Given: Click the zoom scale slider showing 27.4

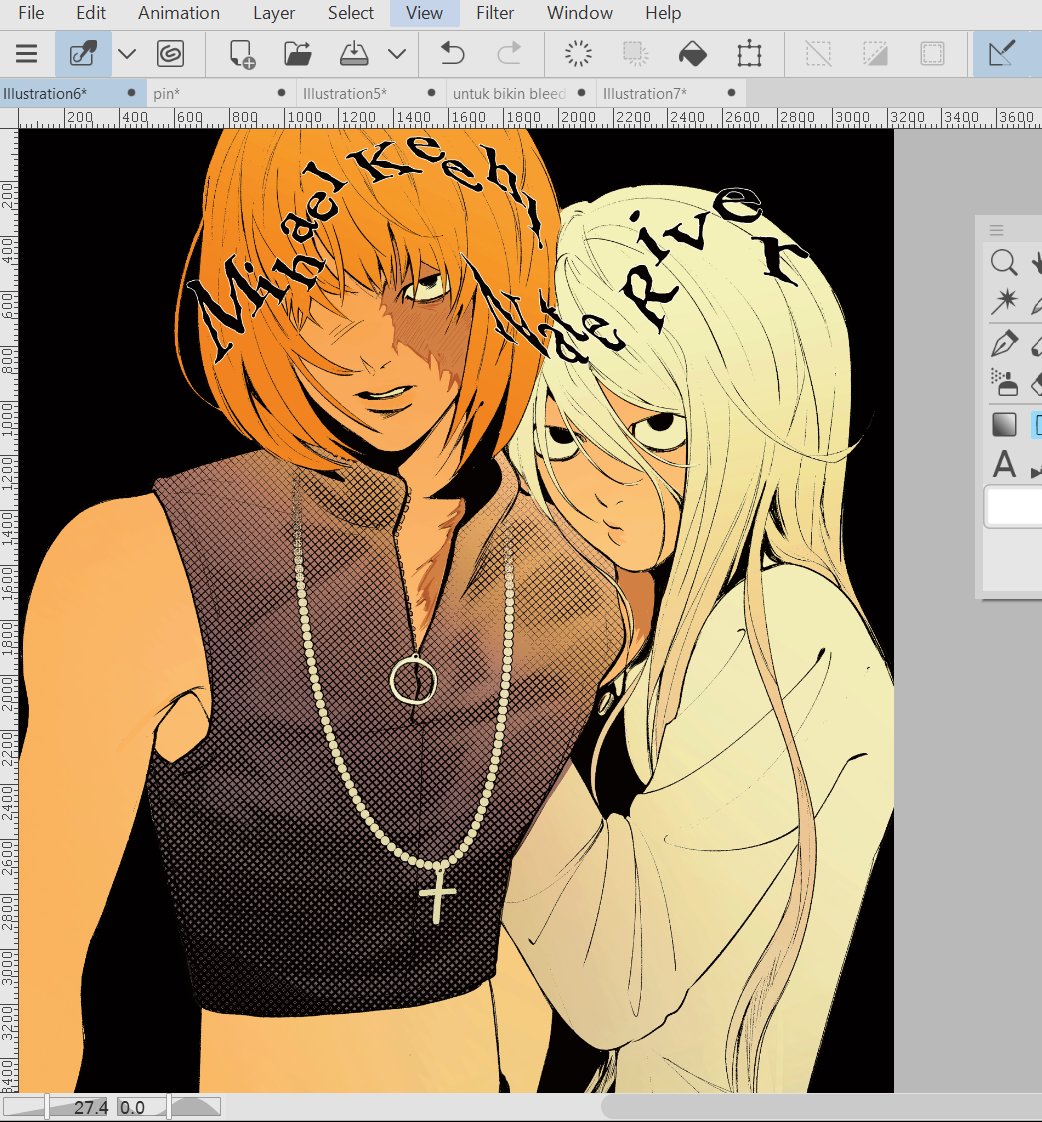Looking at the screenshot, I should point(56,1107).
